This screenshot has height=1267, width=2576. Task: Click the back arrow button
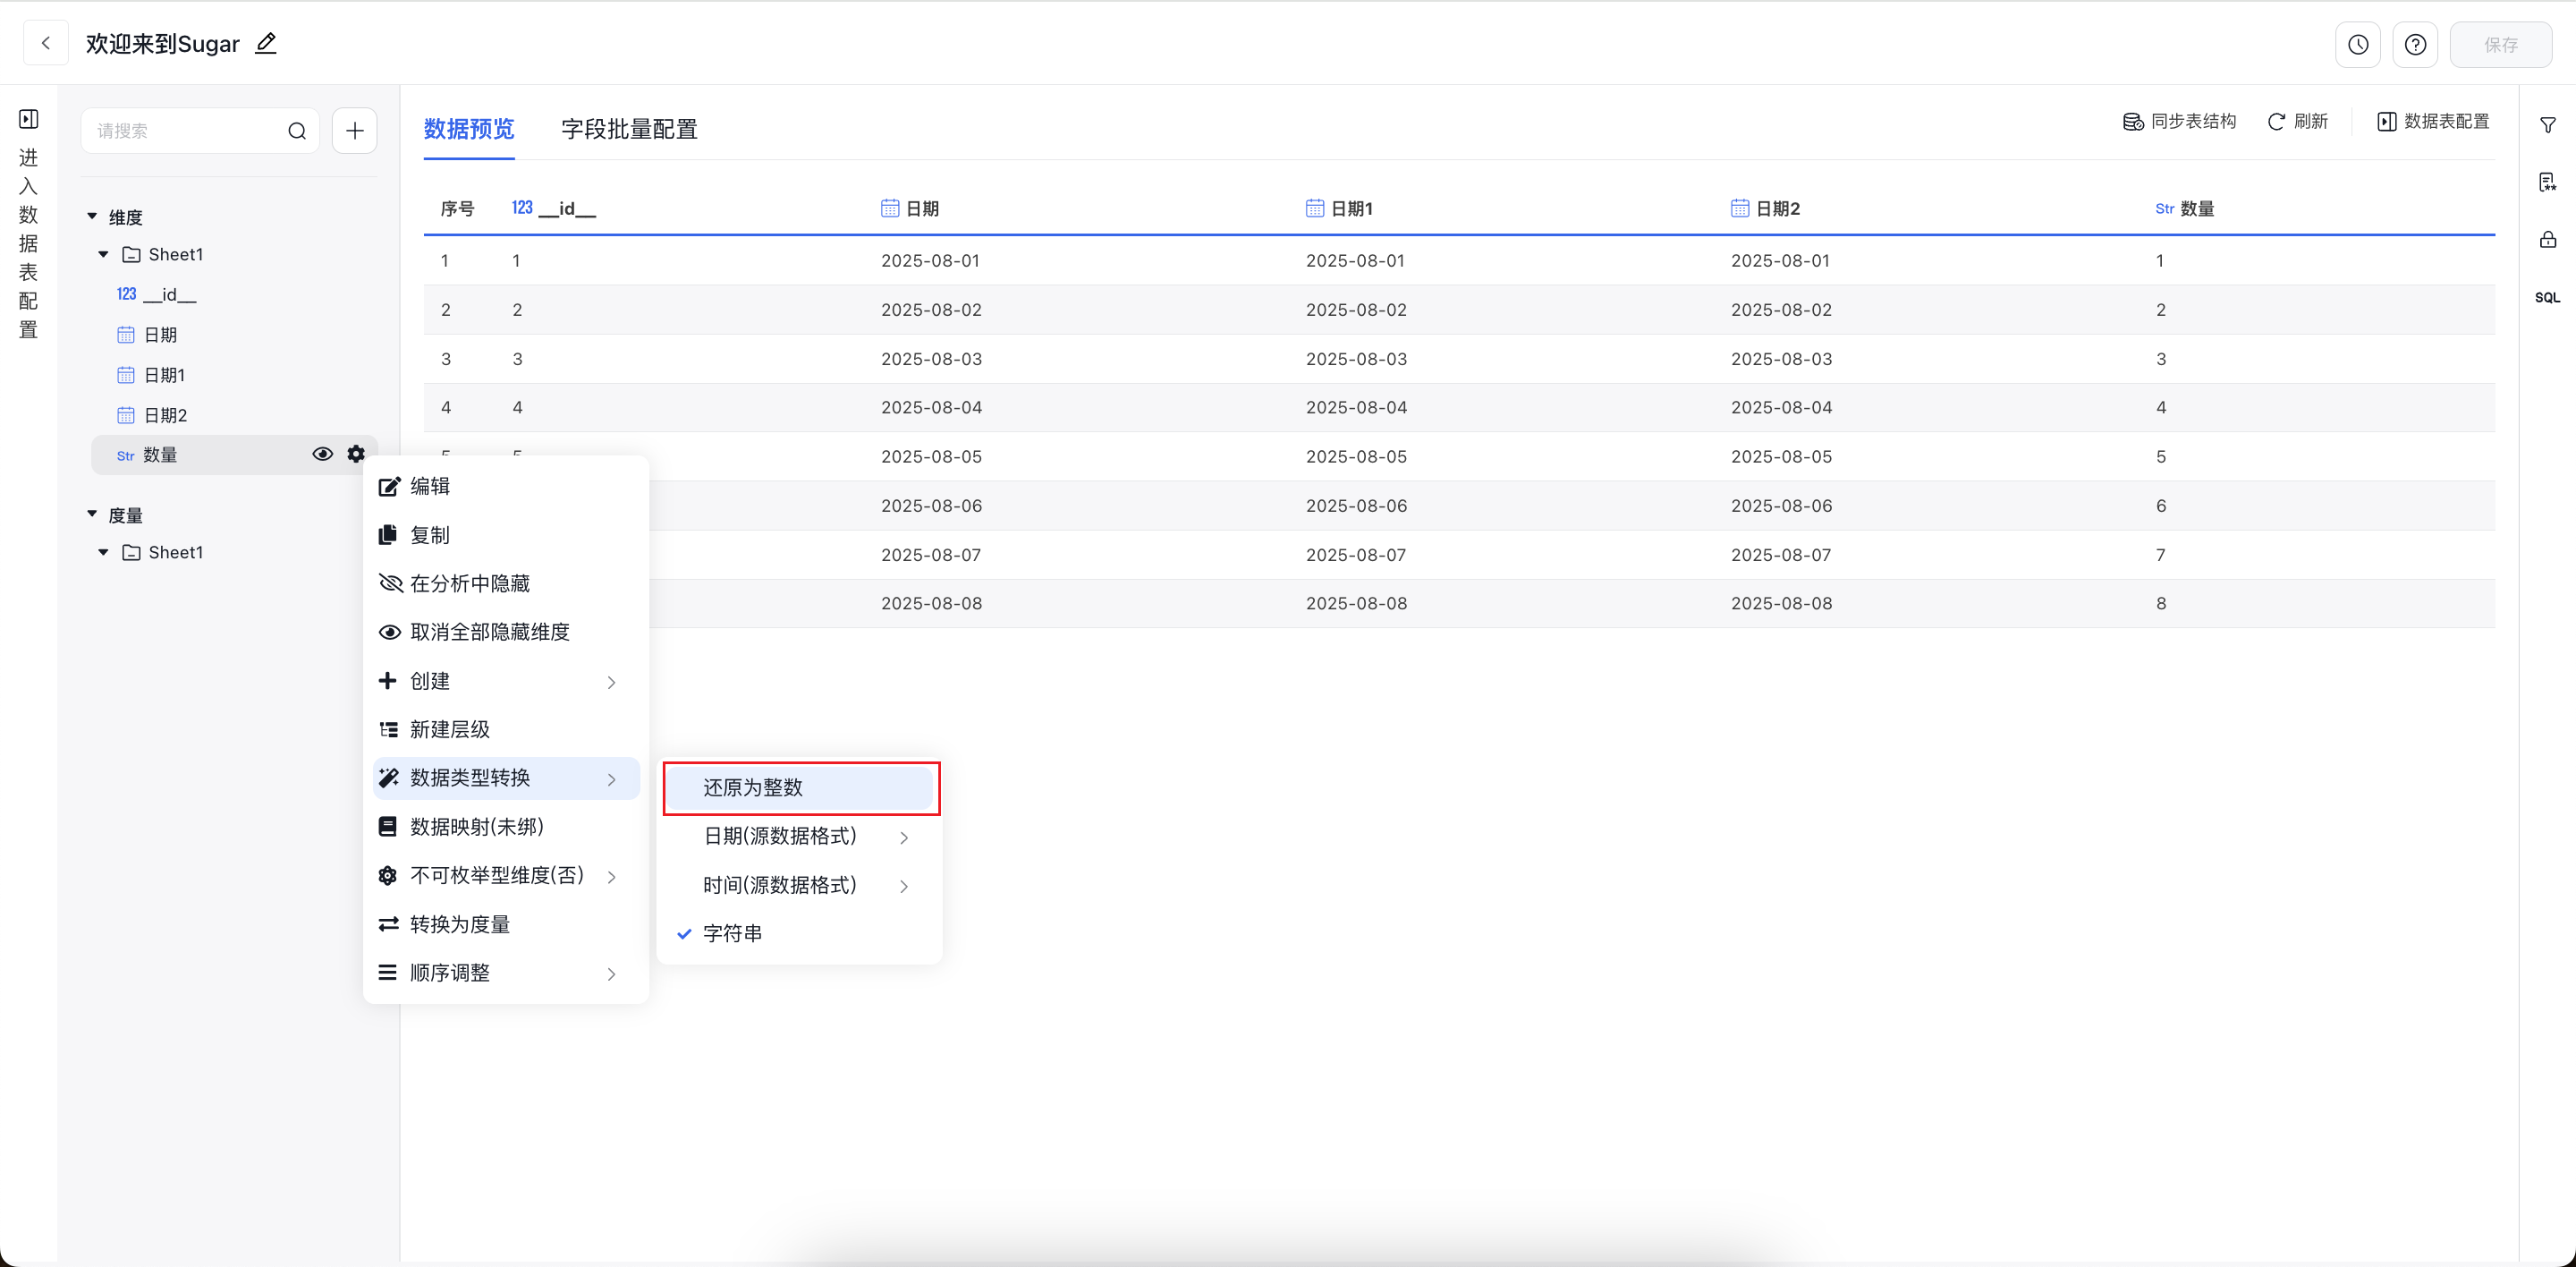(x=45, y=43)
